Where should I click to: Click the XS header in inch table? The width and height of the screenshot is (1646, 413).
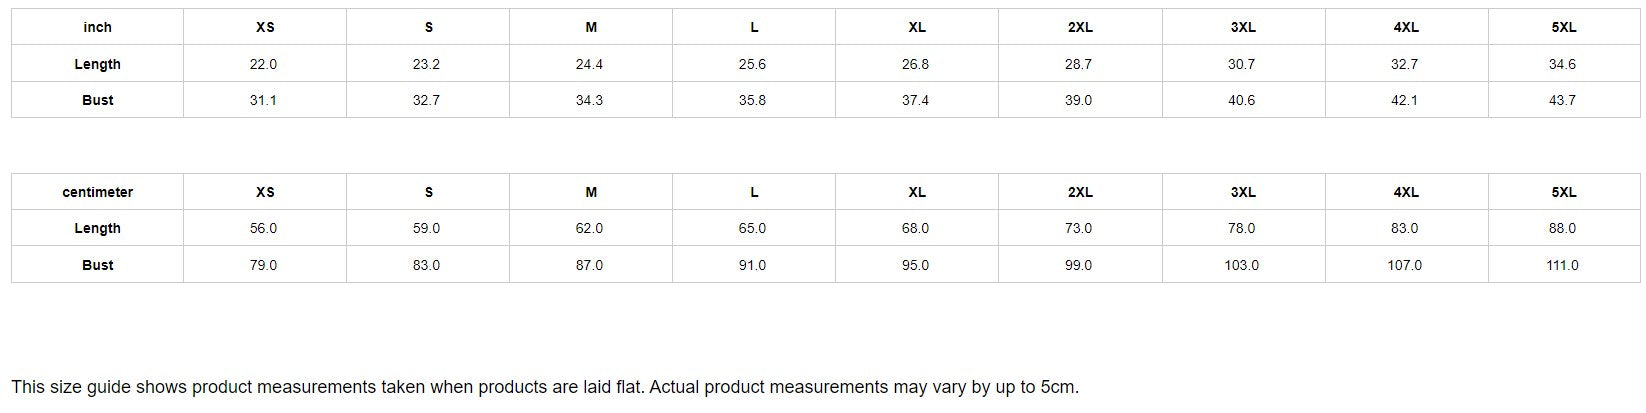tap(264, 27)
